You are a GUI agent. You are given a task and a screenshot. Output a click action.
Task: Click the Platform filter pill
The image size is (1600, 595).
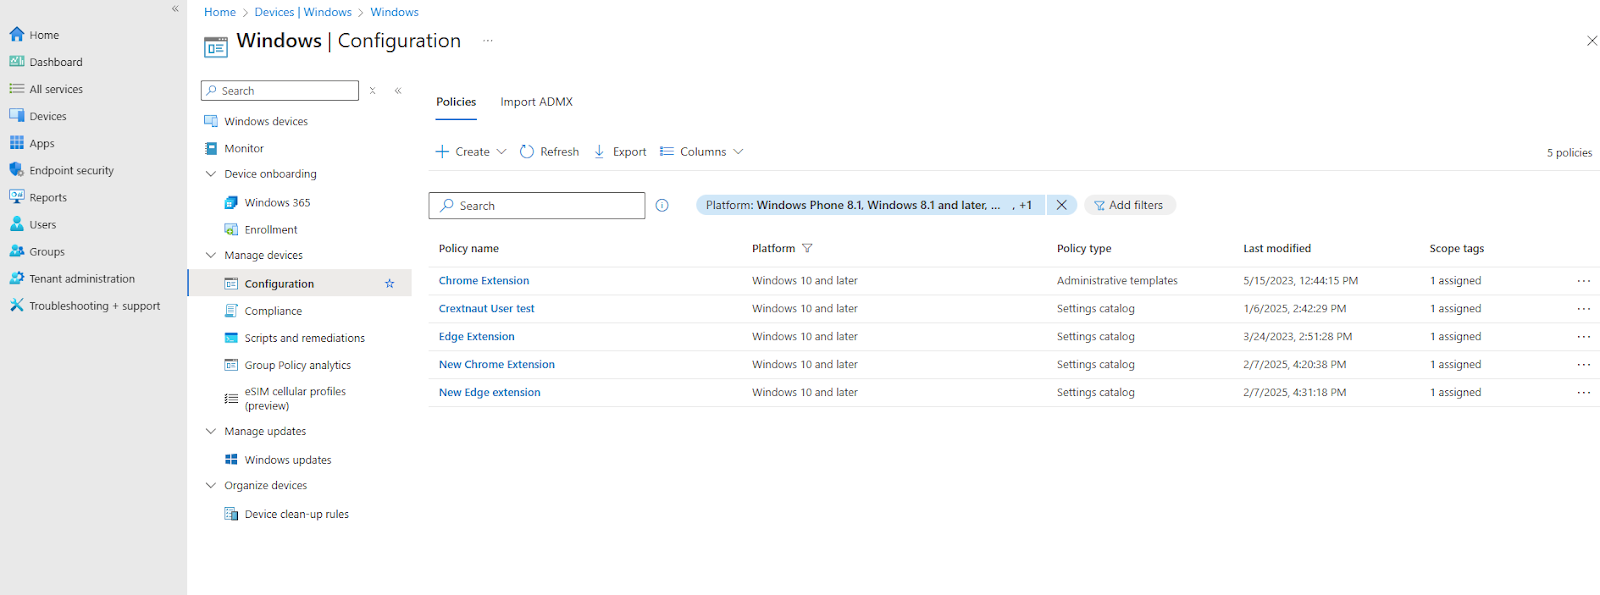(870, 205)
